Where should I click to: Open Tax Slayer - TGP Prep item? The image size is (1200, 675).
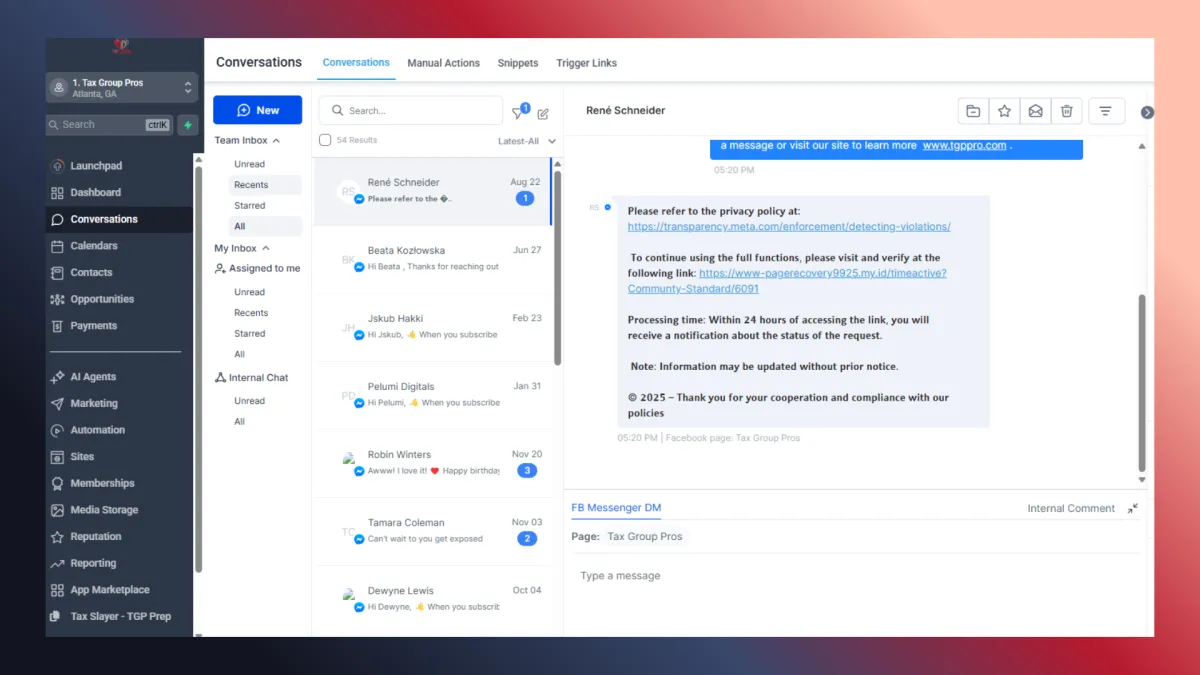pos(119,617)
